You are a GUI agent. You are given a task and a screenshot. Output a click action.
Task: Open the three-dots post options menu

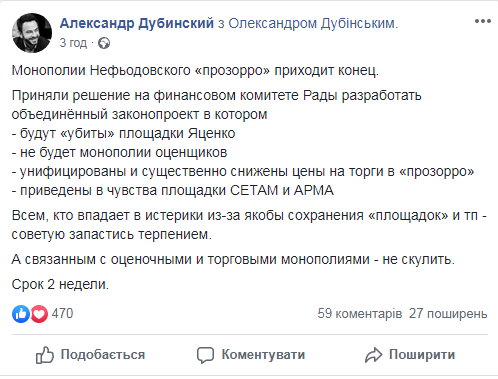(x=483, y=21)
